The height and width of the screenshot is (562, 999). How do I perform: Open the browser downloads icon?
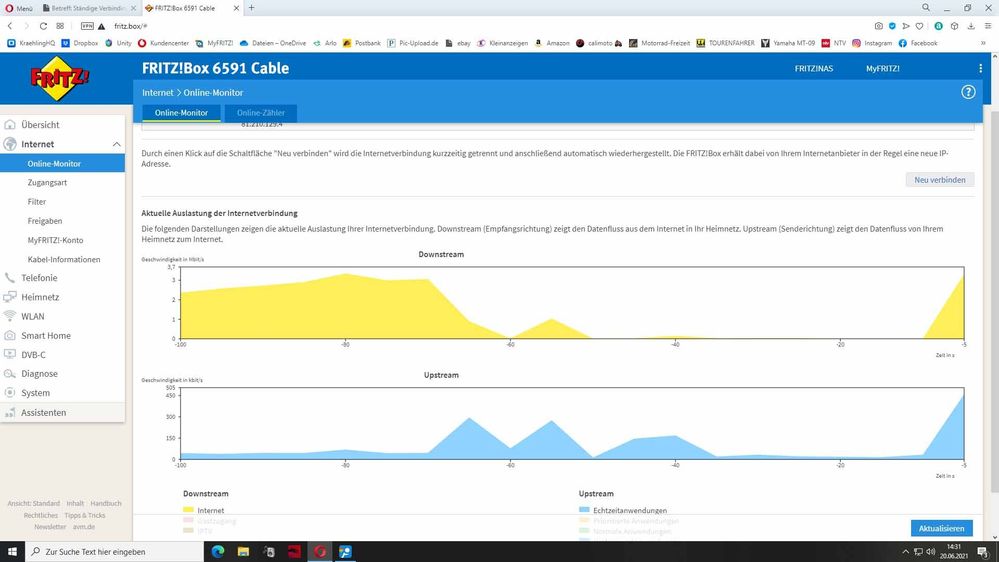971,26
